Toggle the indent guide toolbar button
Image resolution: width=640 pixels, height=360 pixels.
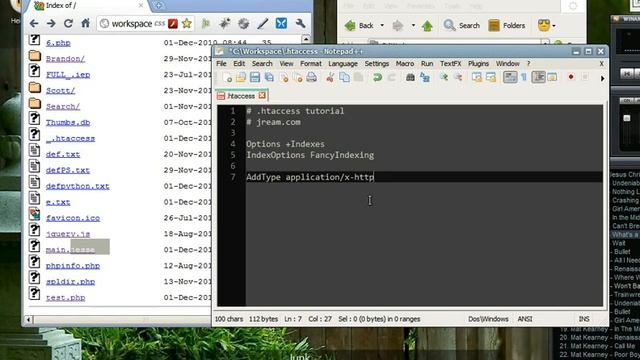point(538,77)
